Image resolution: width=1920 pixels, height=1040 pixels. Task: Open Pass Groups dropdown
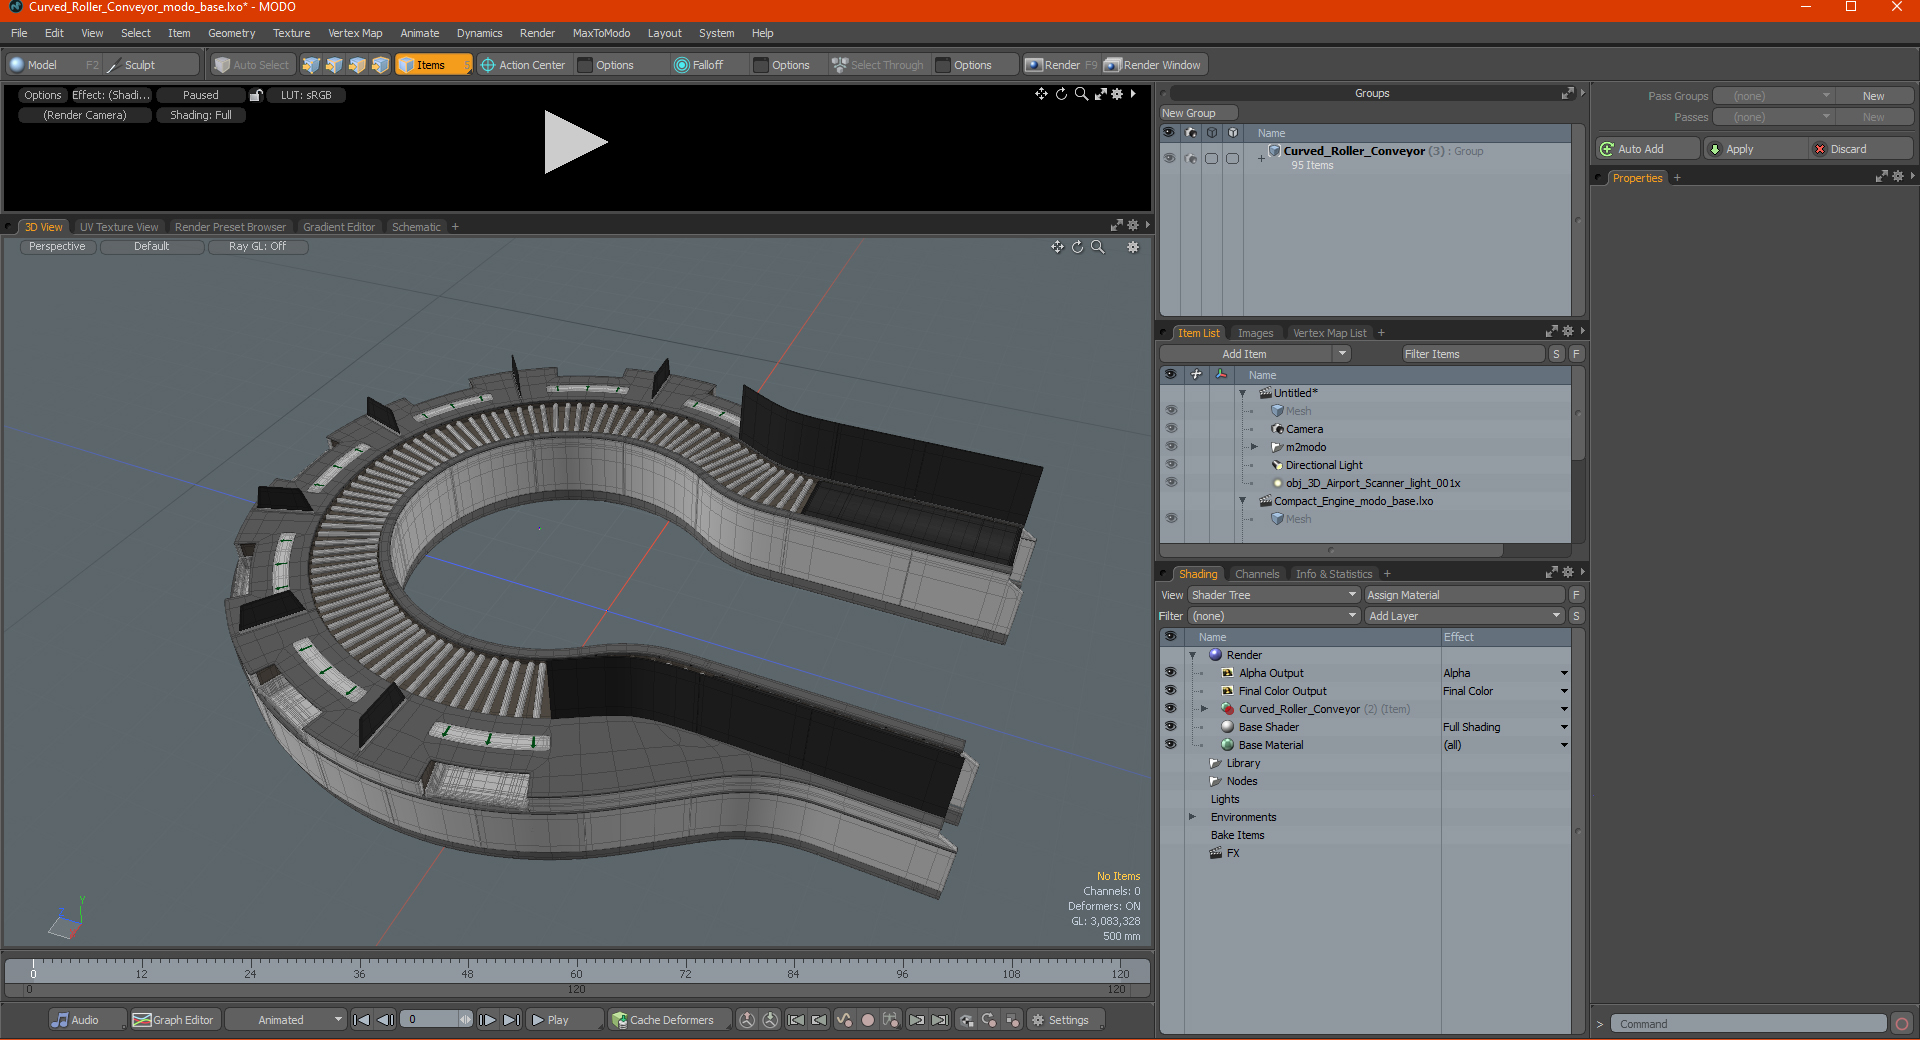click(1773, 96)
